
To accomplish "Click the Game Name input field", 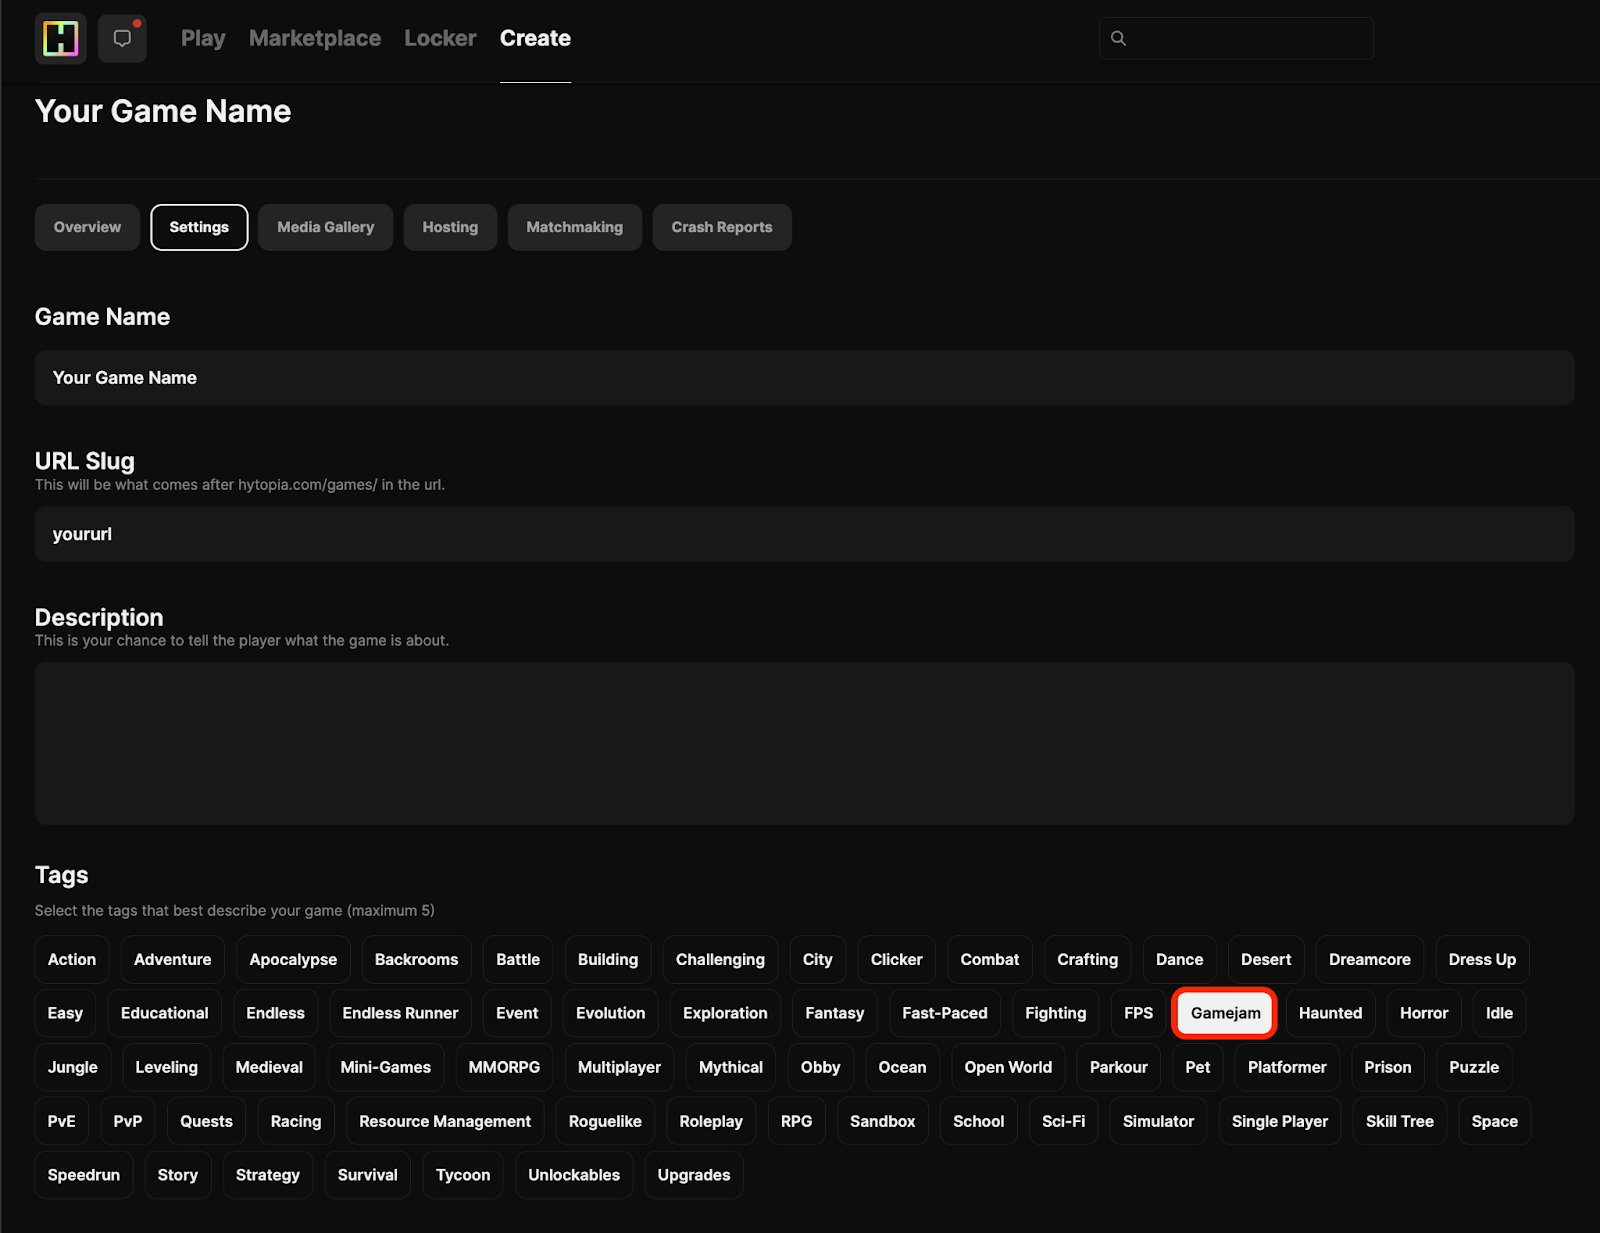I will pyautogui.click(x=804, y=378).
